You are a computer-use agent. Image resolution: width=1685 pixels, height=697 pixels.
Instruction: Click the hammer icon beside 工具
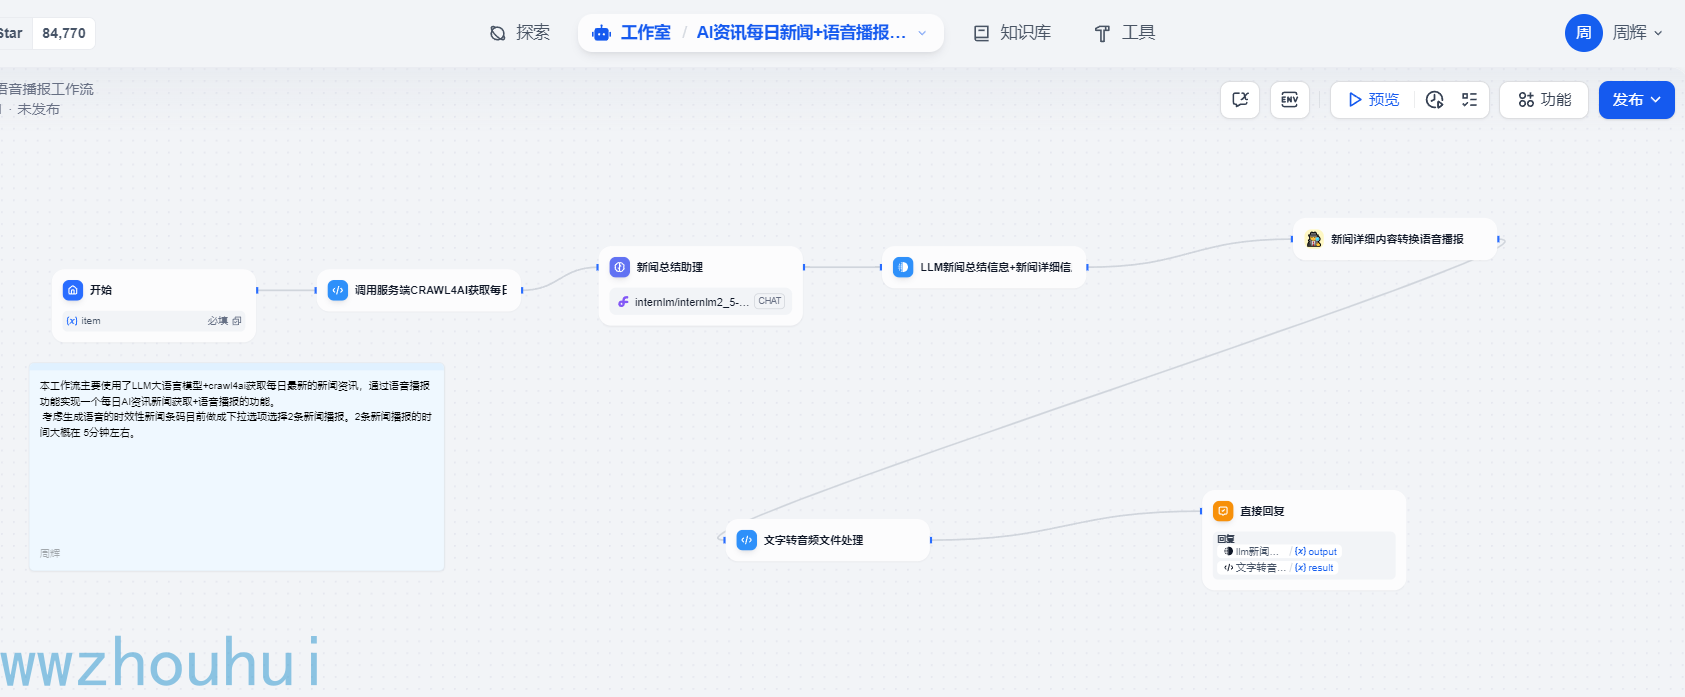point(1102,33)
